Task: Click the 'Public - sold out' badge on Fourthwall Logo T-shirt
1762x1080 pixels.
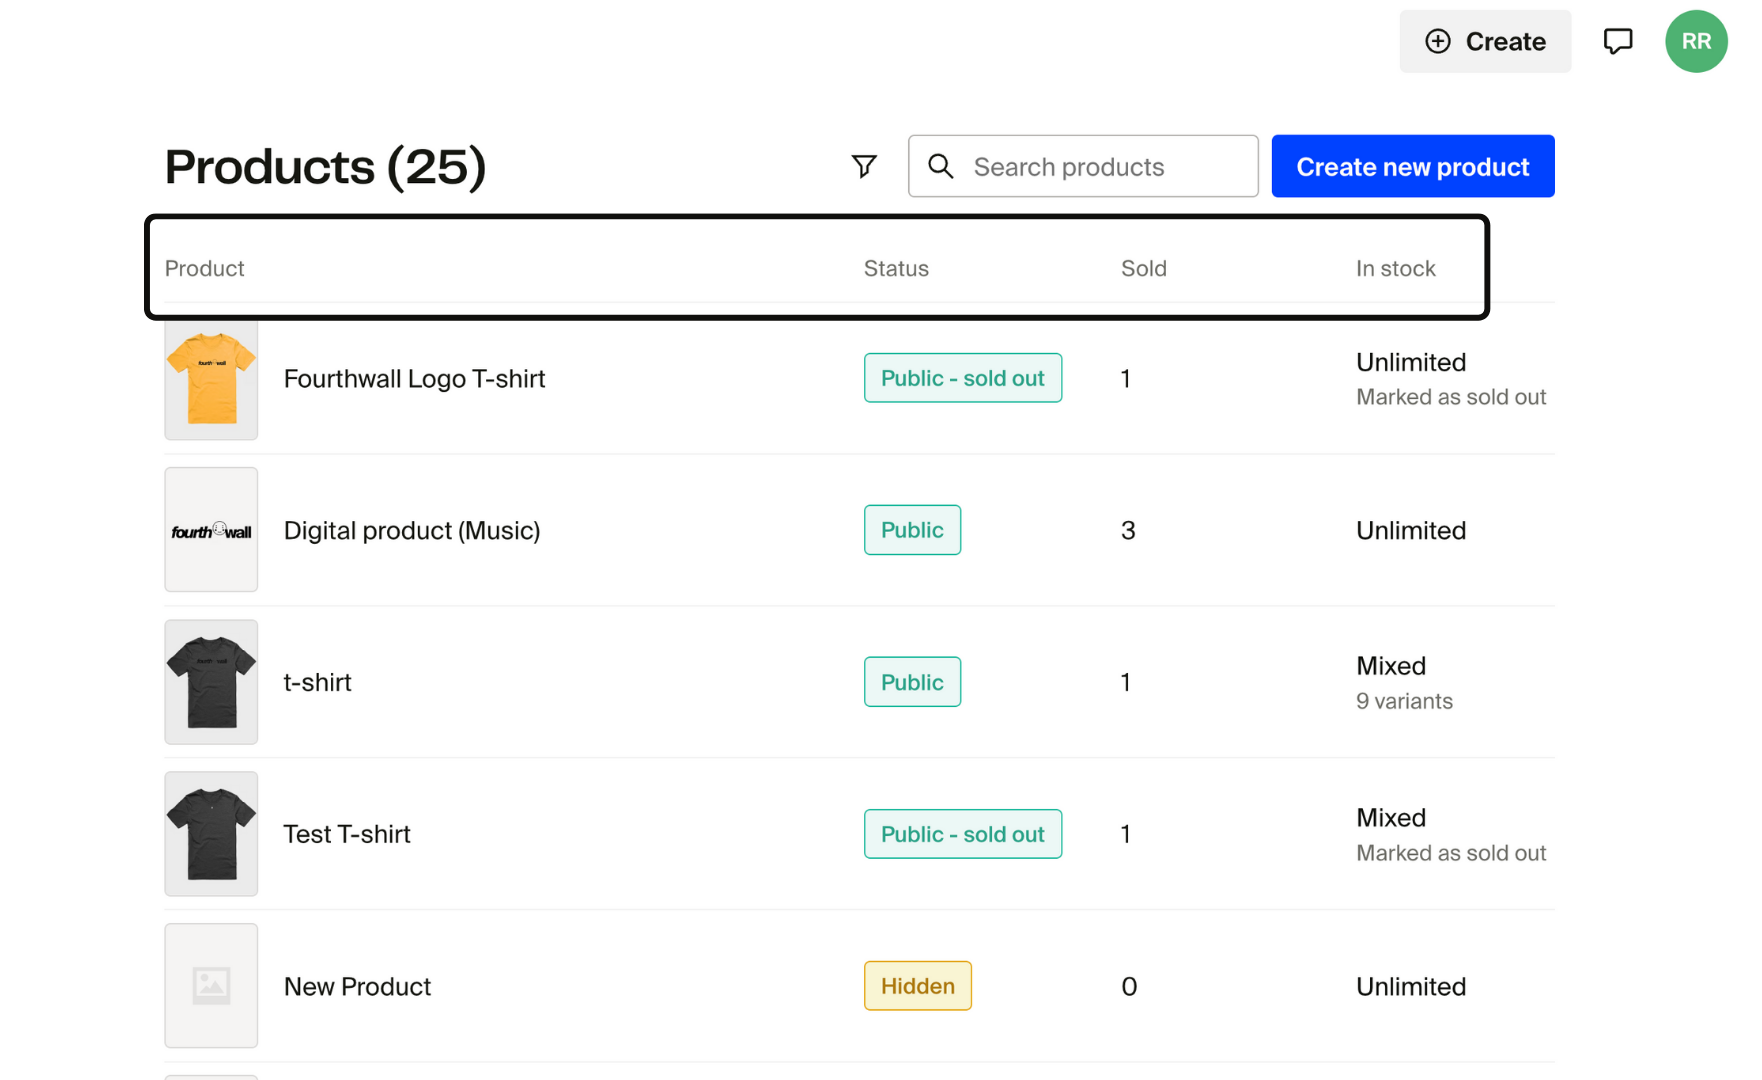Action: point(962,378)
